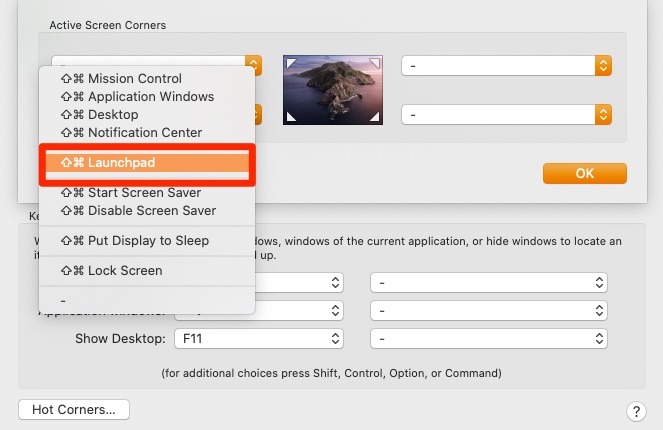Click the Show Desktop: label
This screenshot has height=430, width=663.
(121, 339)
